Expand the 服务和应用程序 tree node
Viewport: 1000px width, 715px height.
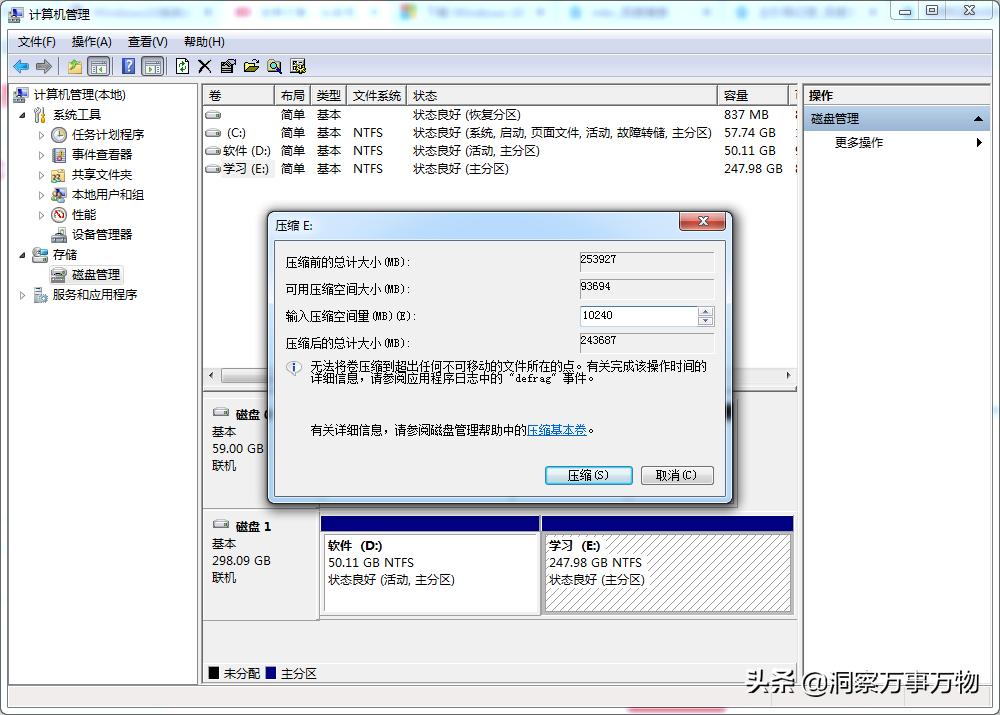21,294
